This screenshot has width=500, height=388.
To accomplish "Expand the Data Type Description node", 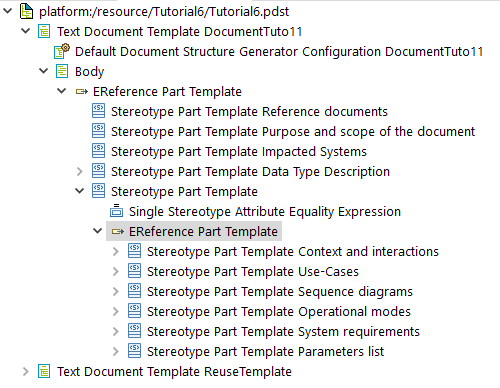I will coord(79,171).
